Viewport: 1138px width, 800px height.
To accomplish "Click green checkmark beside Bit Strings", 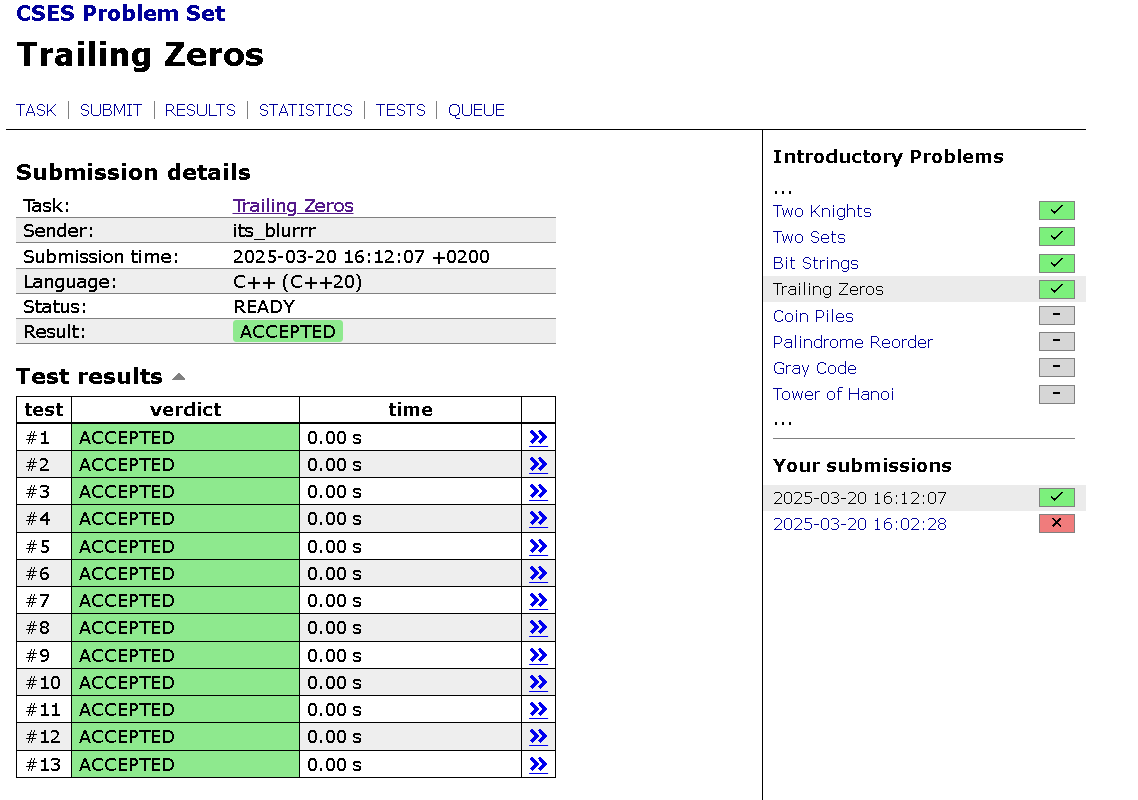I will point(1057,263).
